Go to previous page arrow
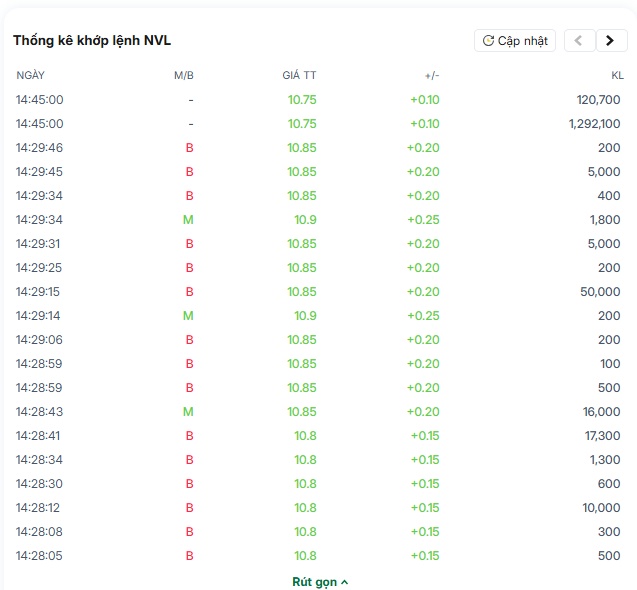Viewport: 637px width, 590px height. click(x=580, y=41)
